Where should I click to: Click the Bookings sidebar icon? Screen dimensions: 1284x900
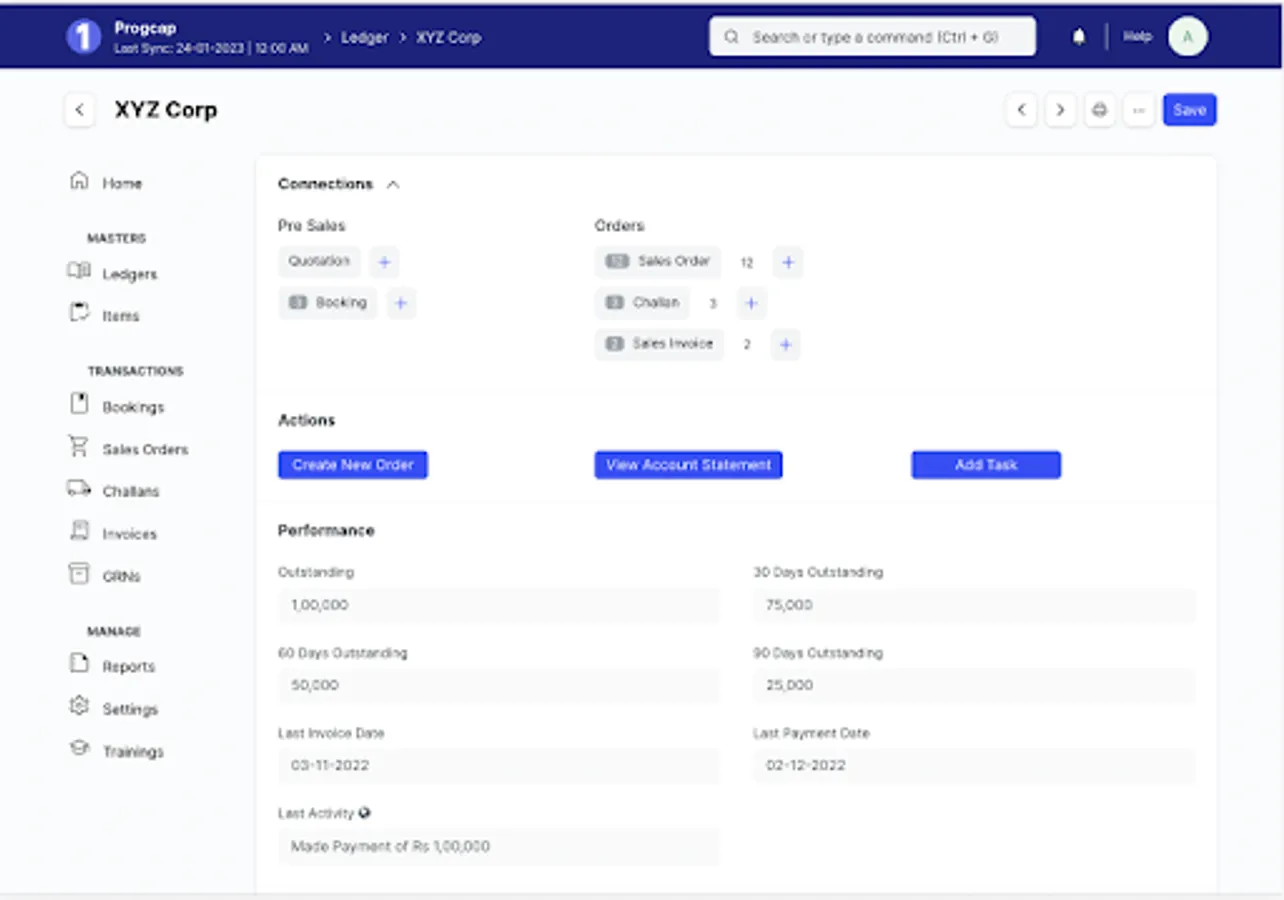[x=79, y=404]
